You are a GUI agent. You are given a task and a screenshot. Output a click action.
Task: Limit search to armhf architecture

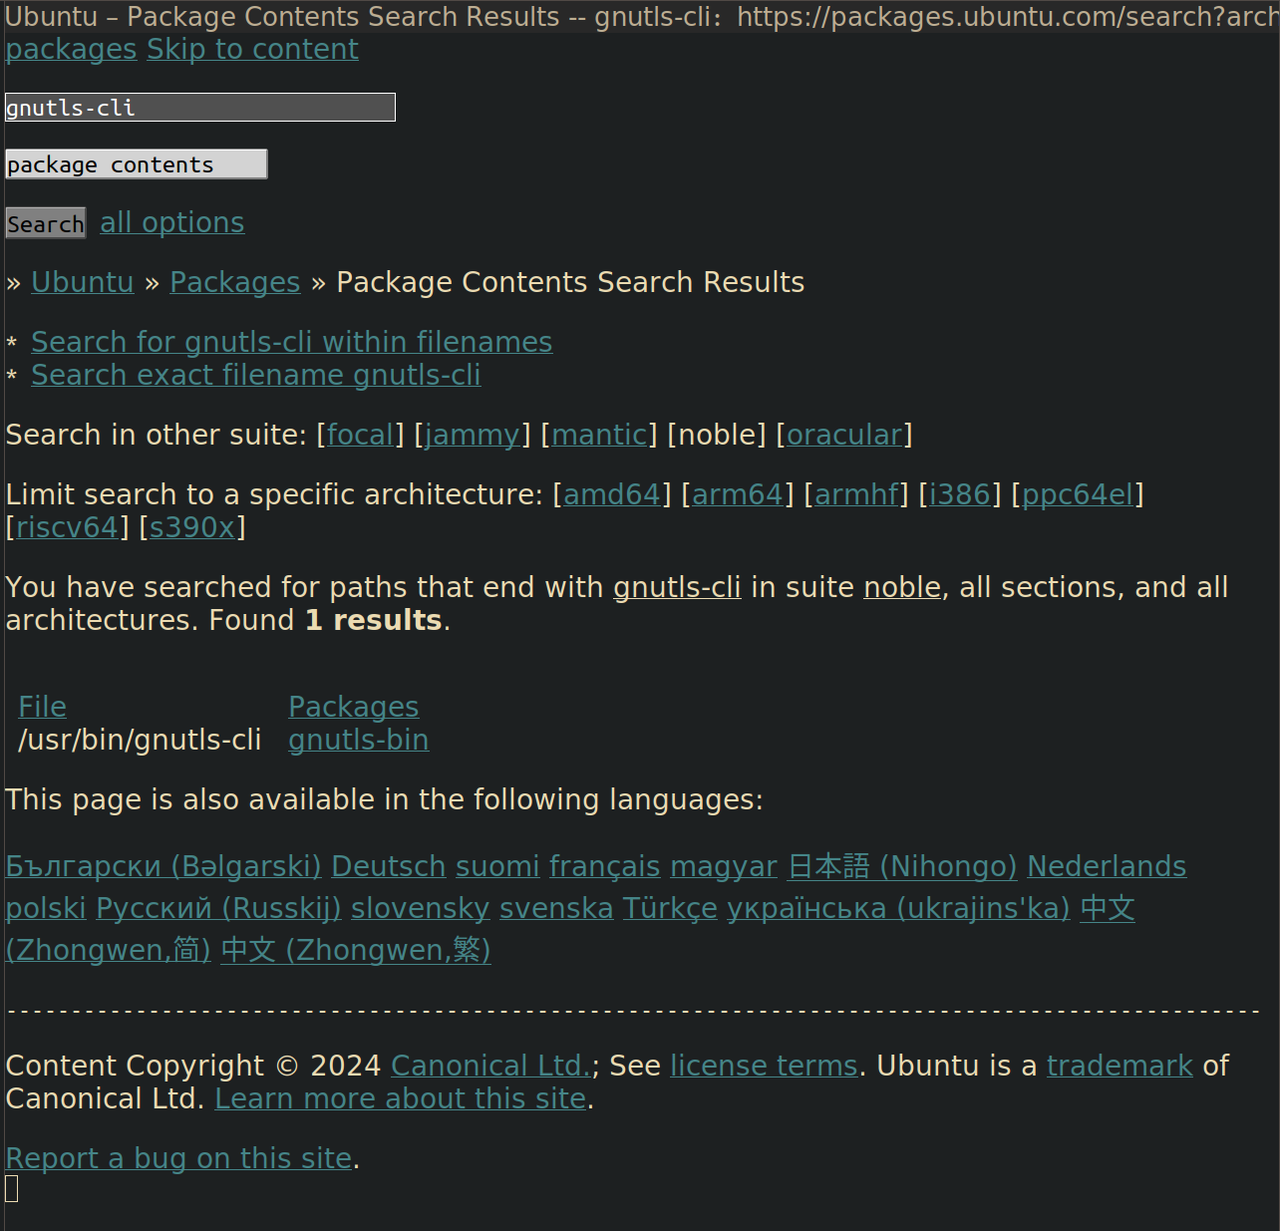pos(857,495)
